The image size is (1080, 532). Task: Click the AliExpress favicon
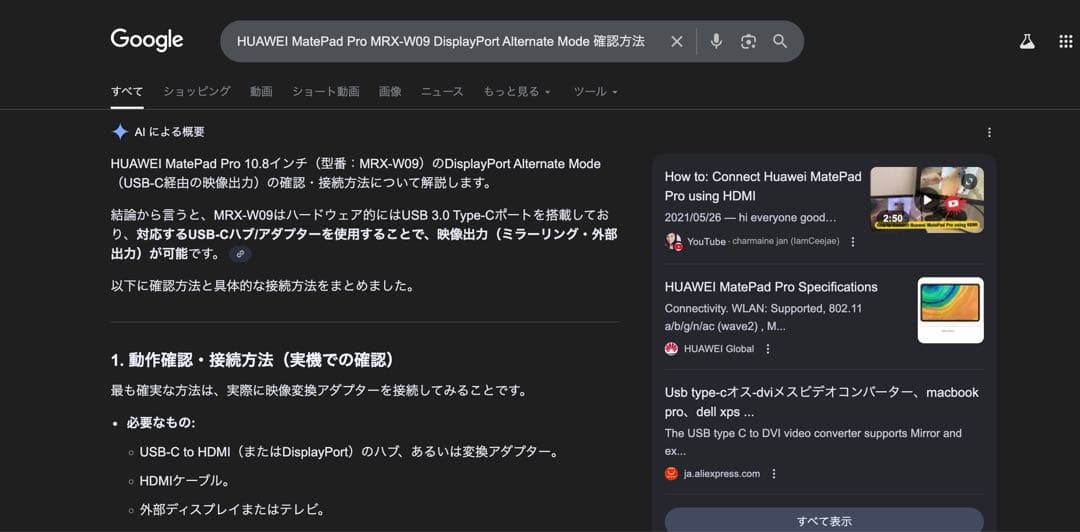click(672, 474)
